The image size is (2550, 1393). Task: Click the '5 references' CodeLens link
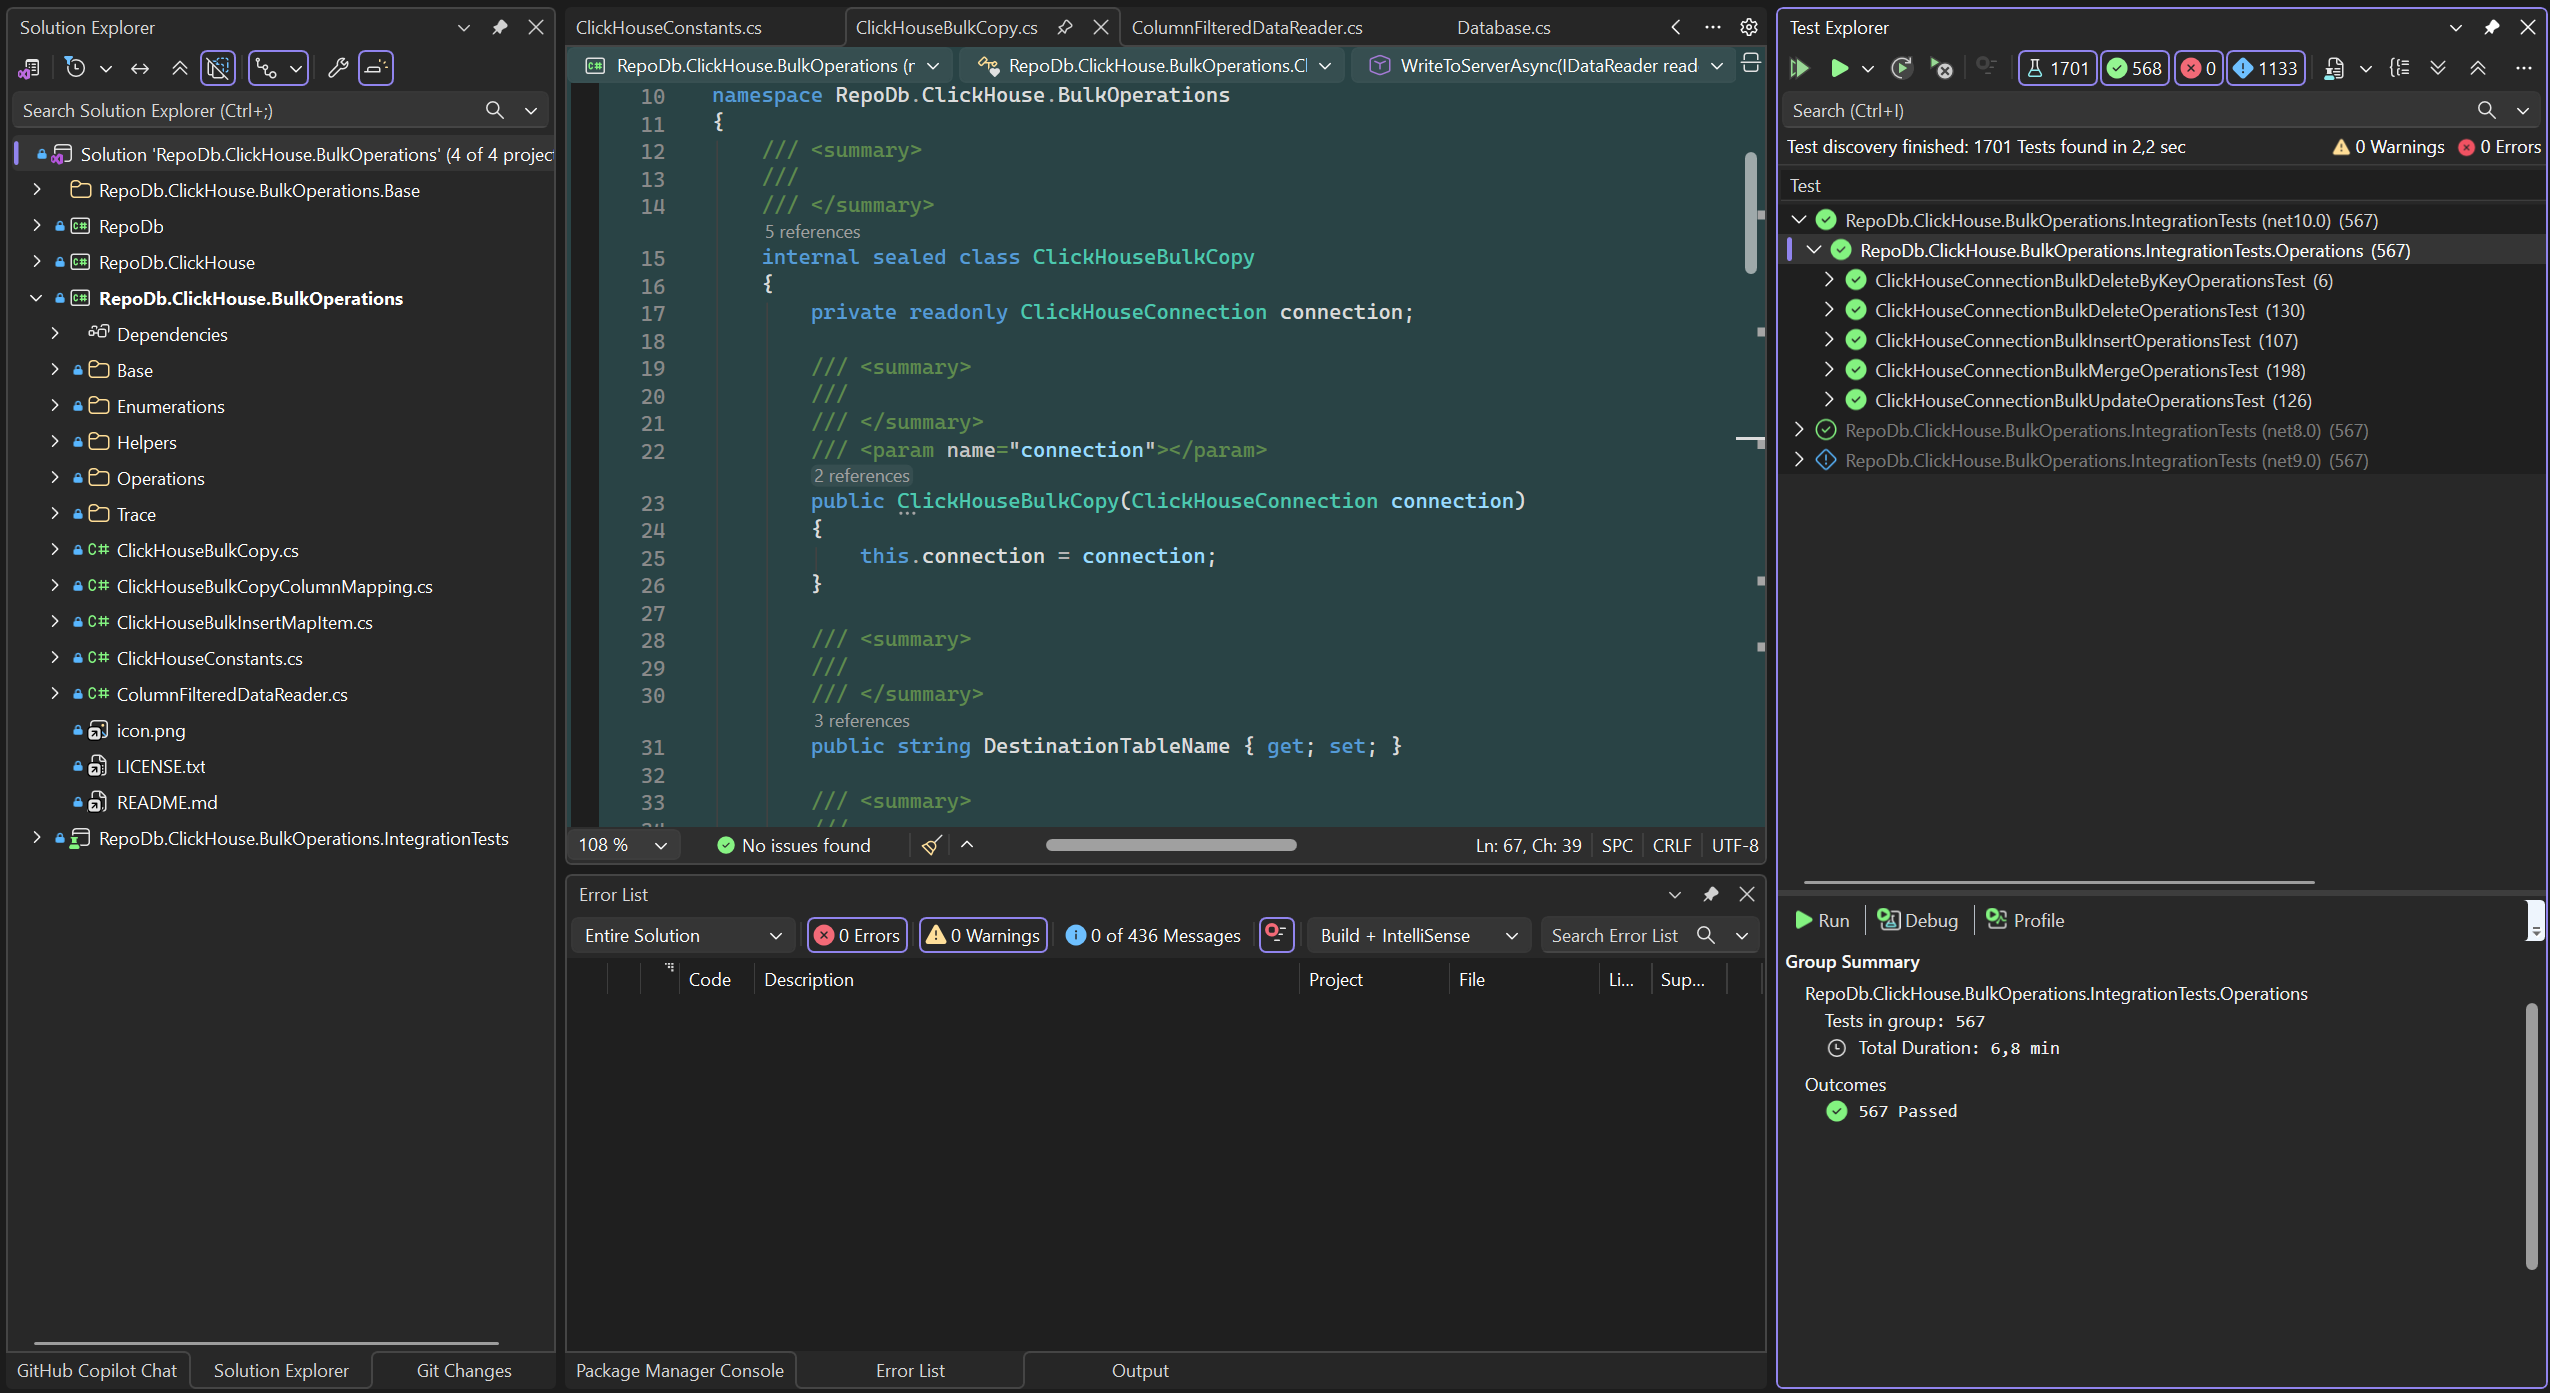pos(812,231)
